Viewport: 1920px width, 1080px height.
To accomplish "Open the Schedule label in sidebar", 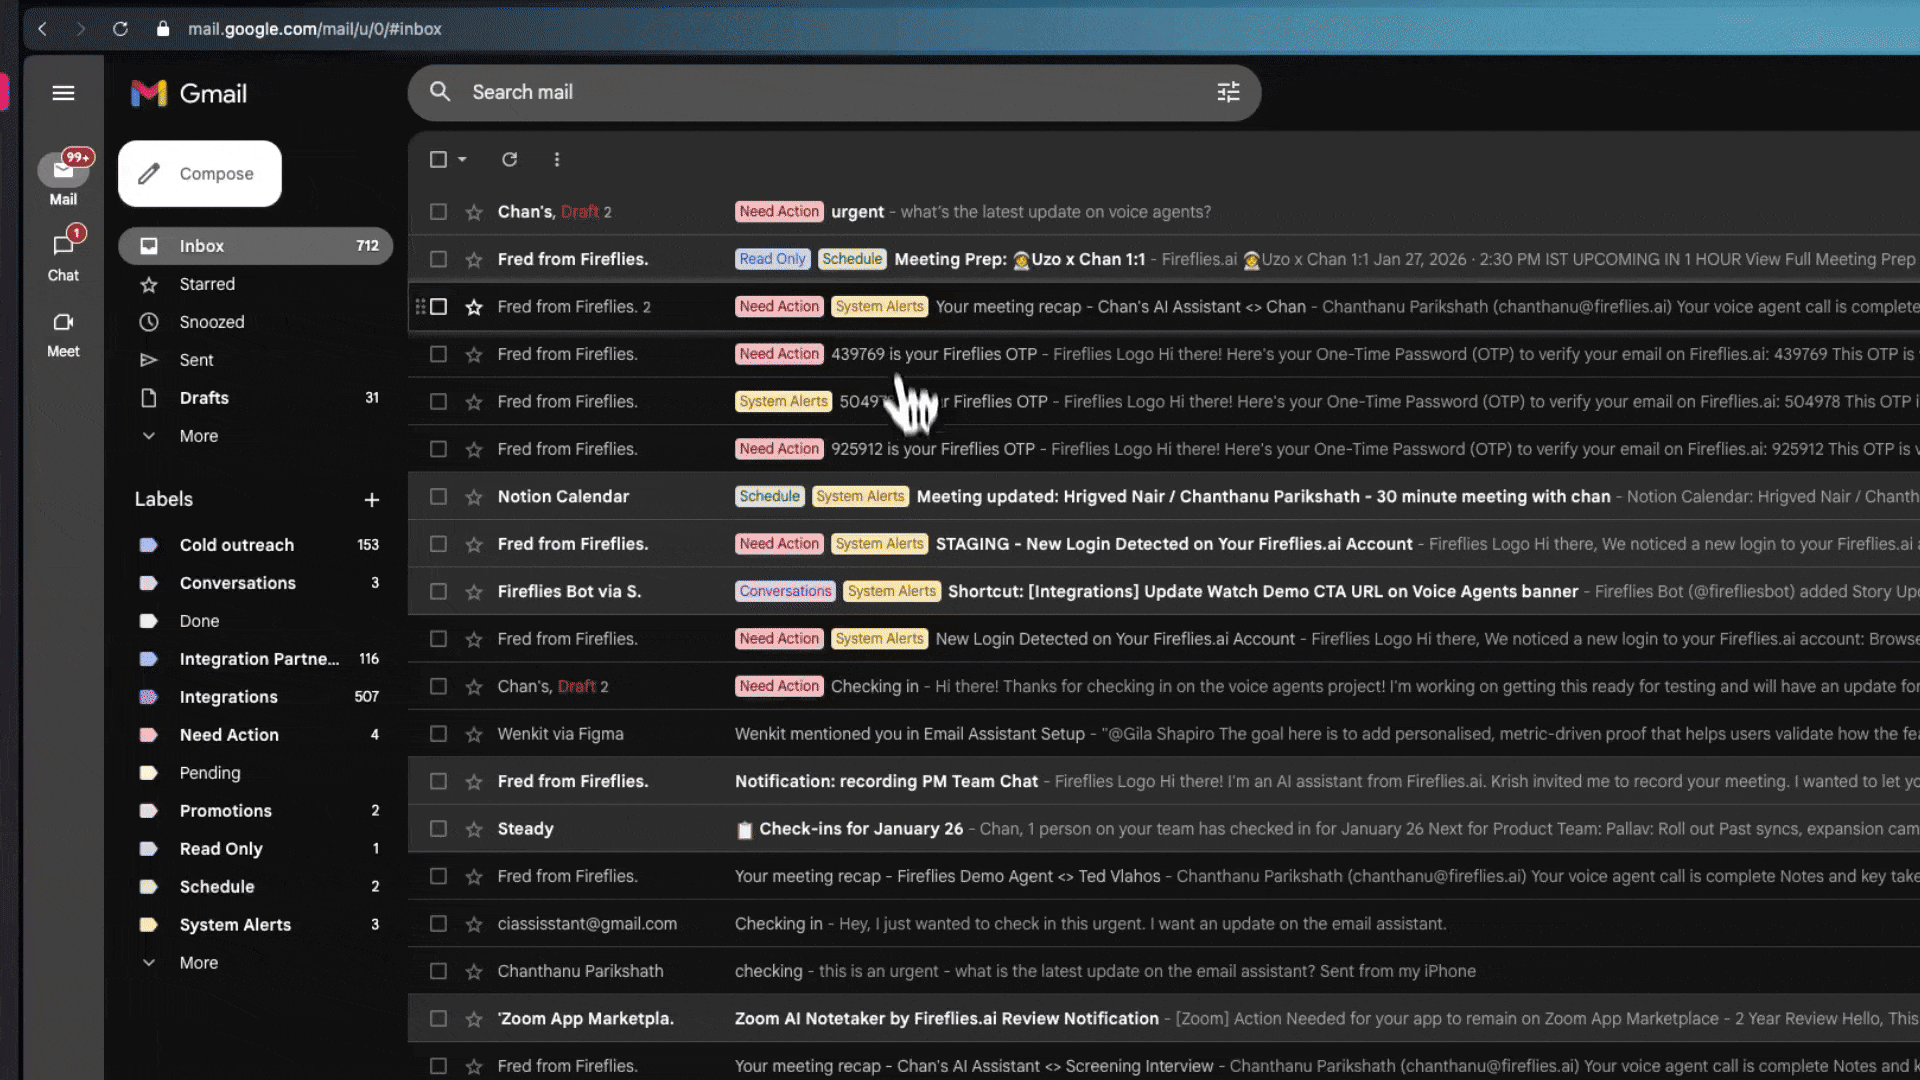I will click(x=255, y=887).
